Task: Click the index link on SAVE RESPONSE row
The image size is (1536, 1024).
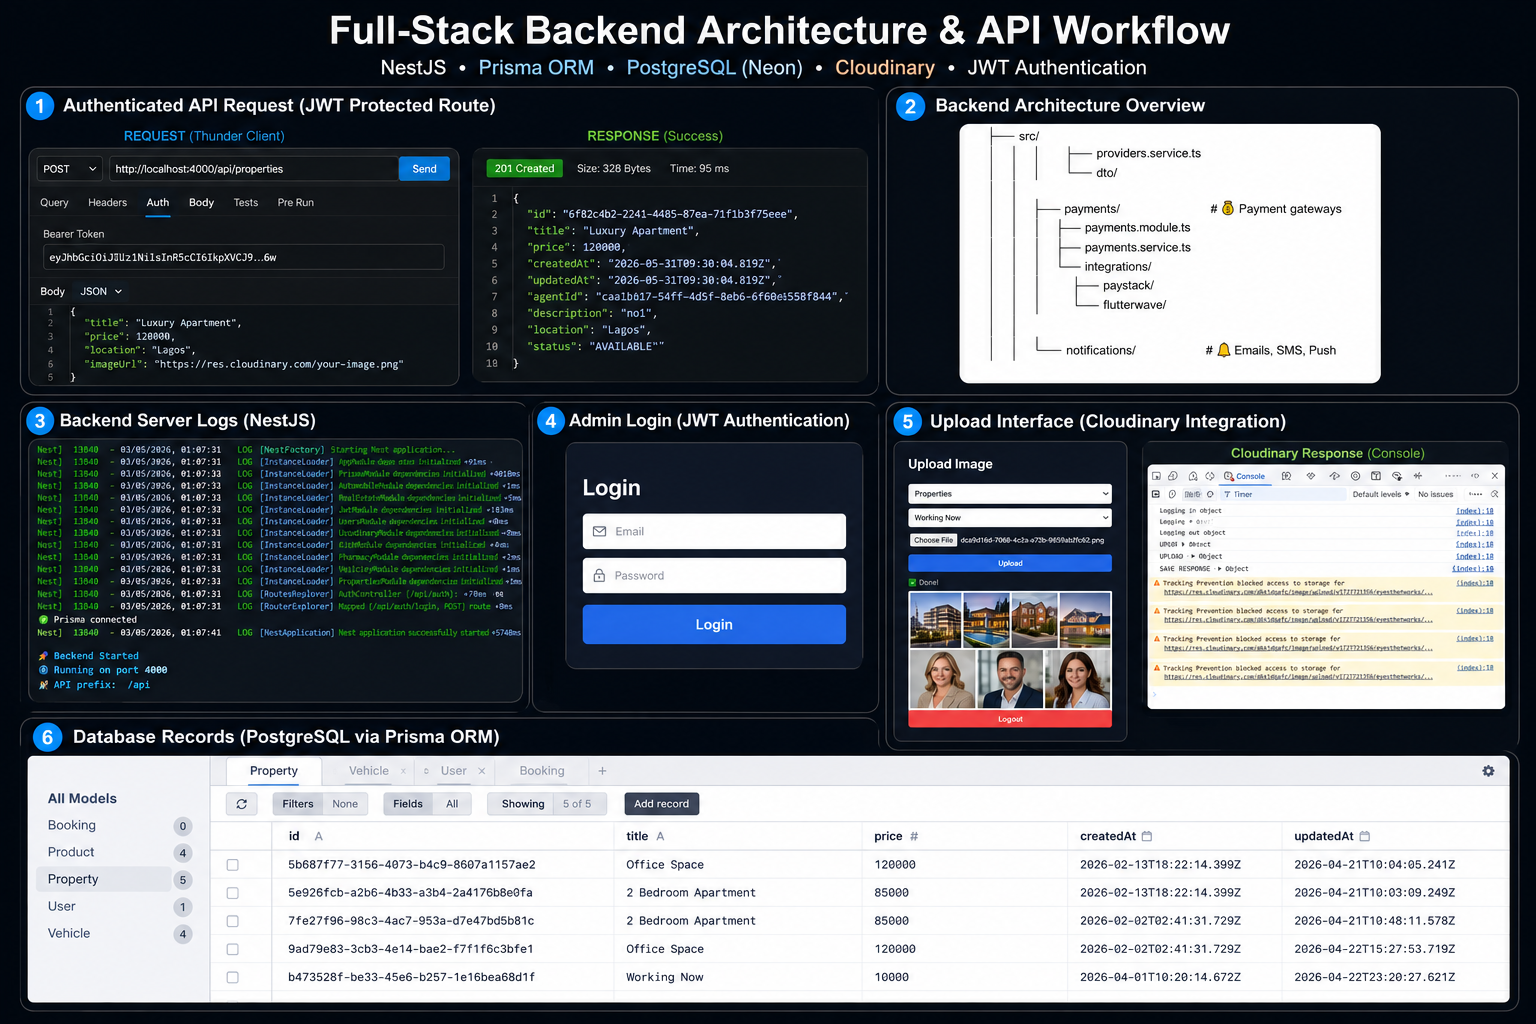Action: (x=1472, y=568)
